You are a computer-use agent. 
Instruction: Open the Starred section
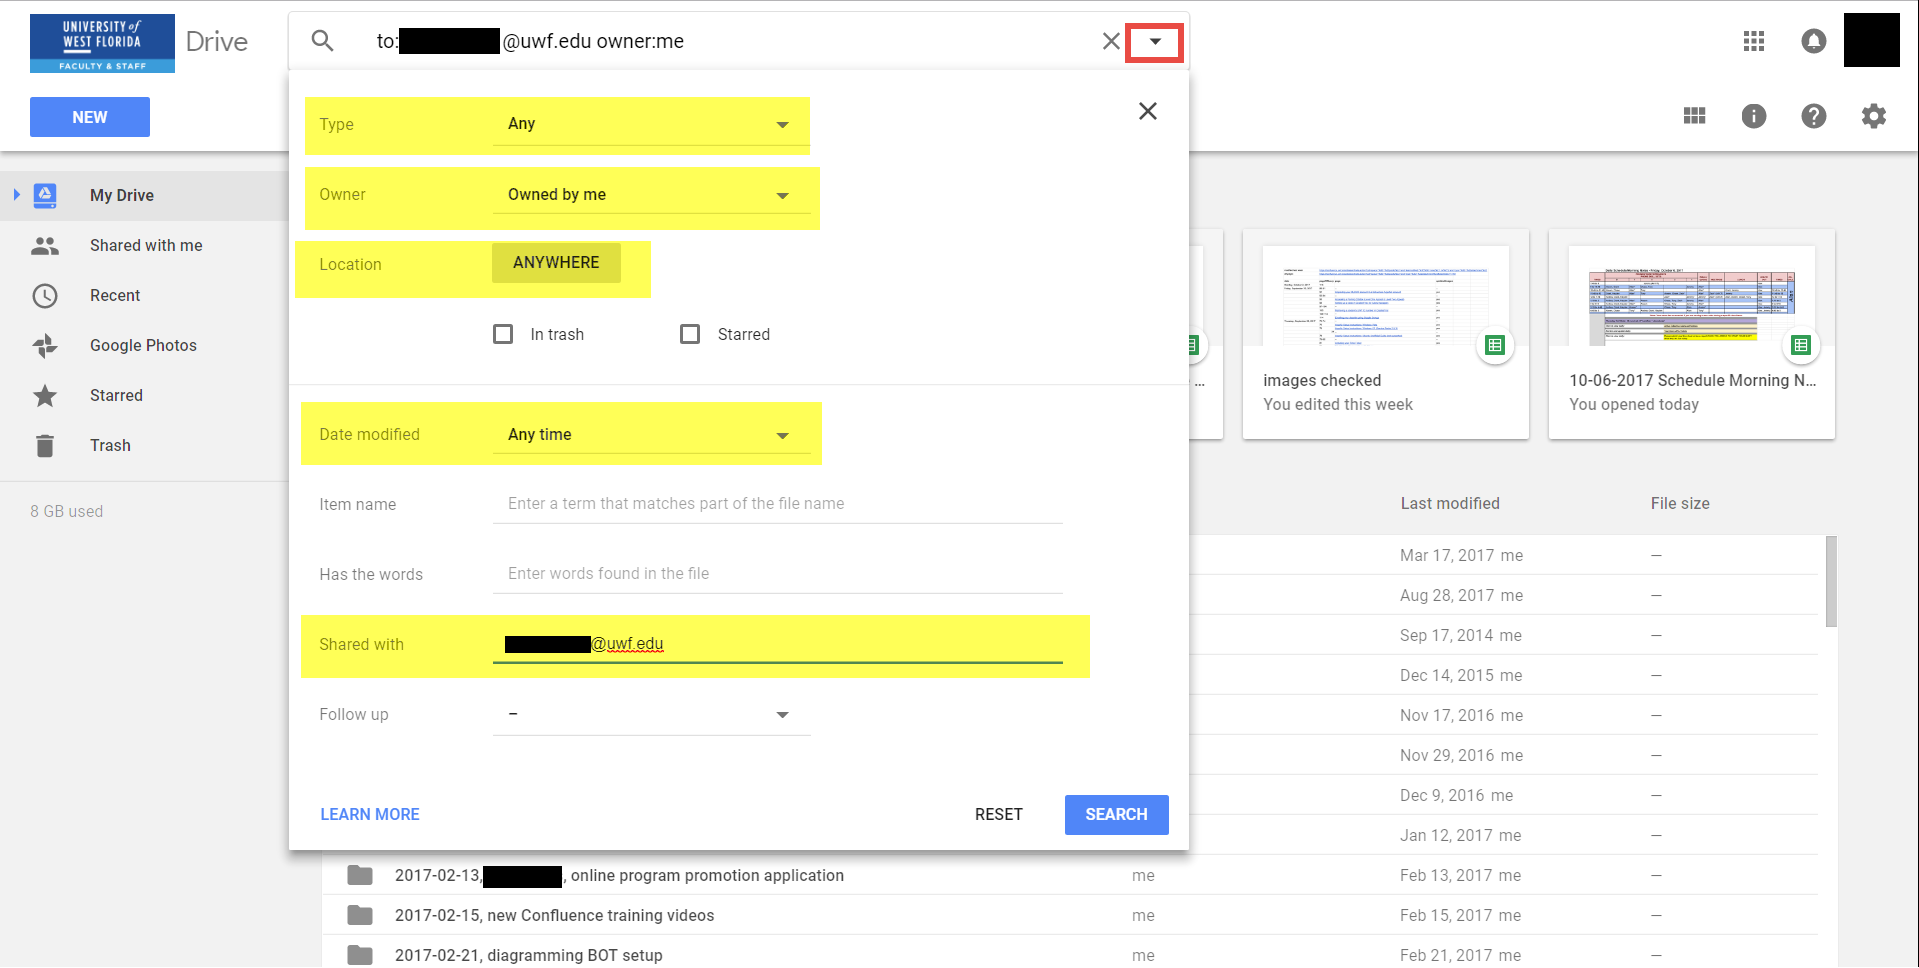(x=116, y=395)
